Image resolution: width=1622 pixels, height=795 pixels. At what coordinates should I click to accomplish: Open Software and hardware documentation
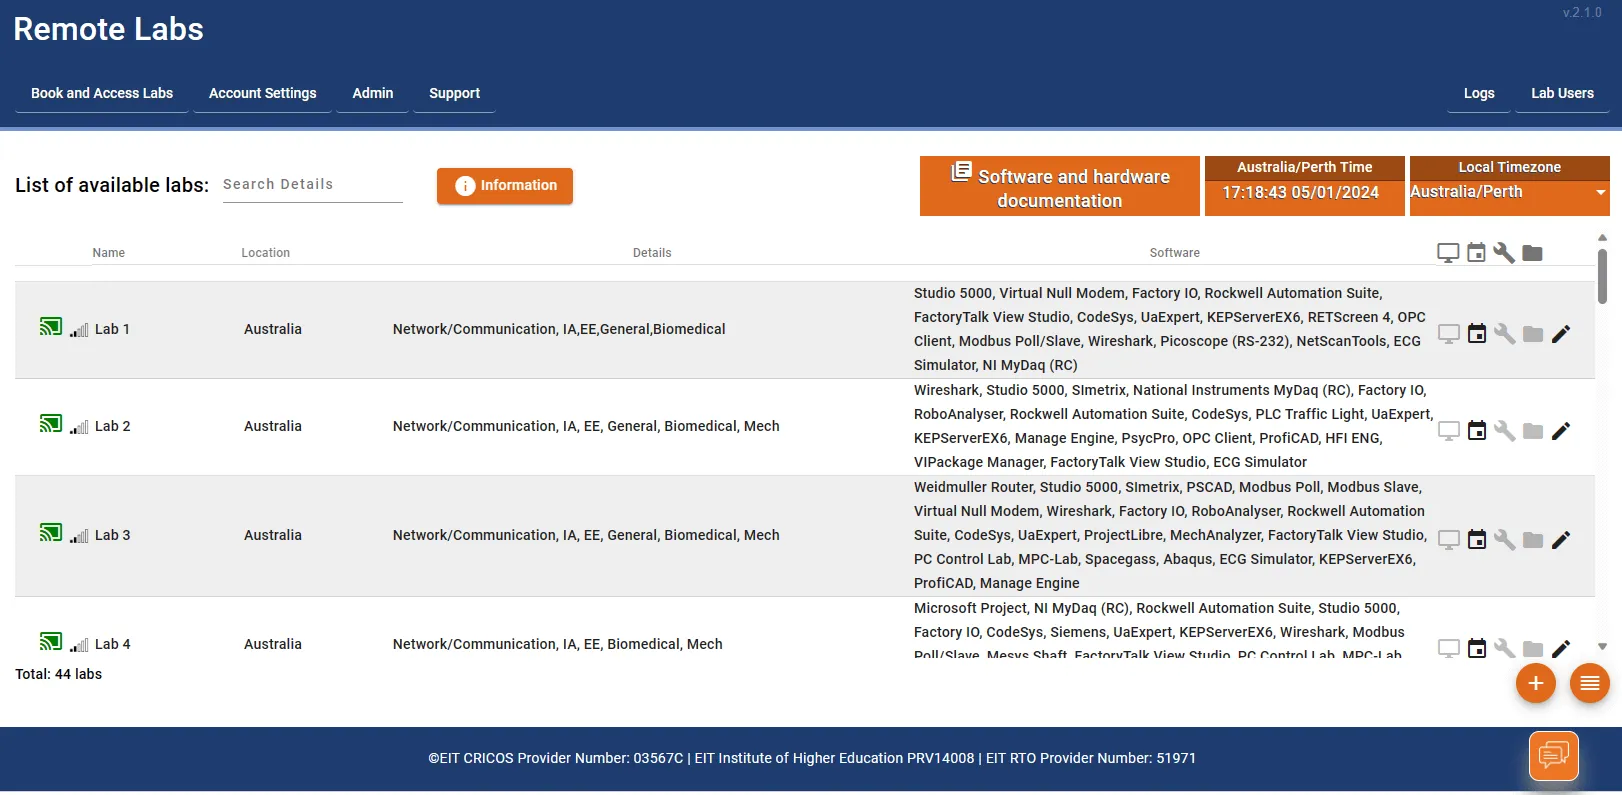point(1059,187)
